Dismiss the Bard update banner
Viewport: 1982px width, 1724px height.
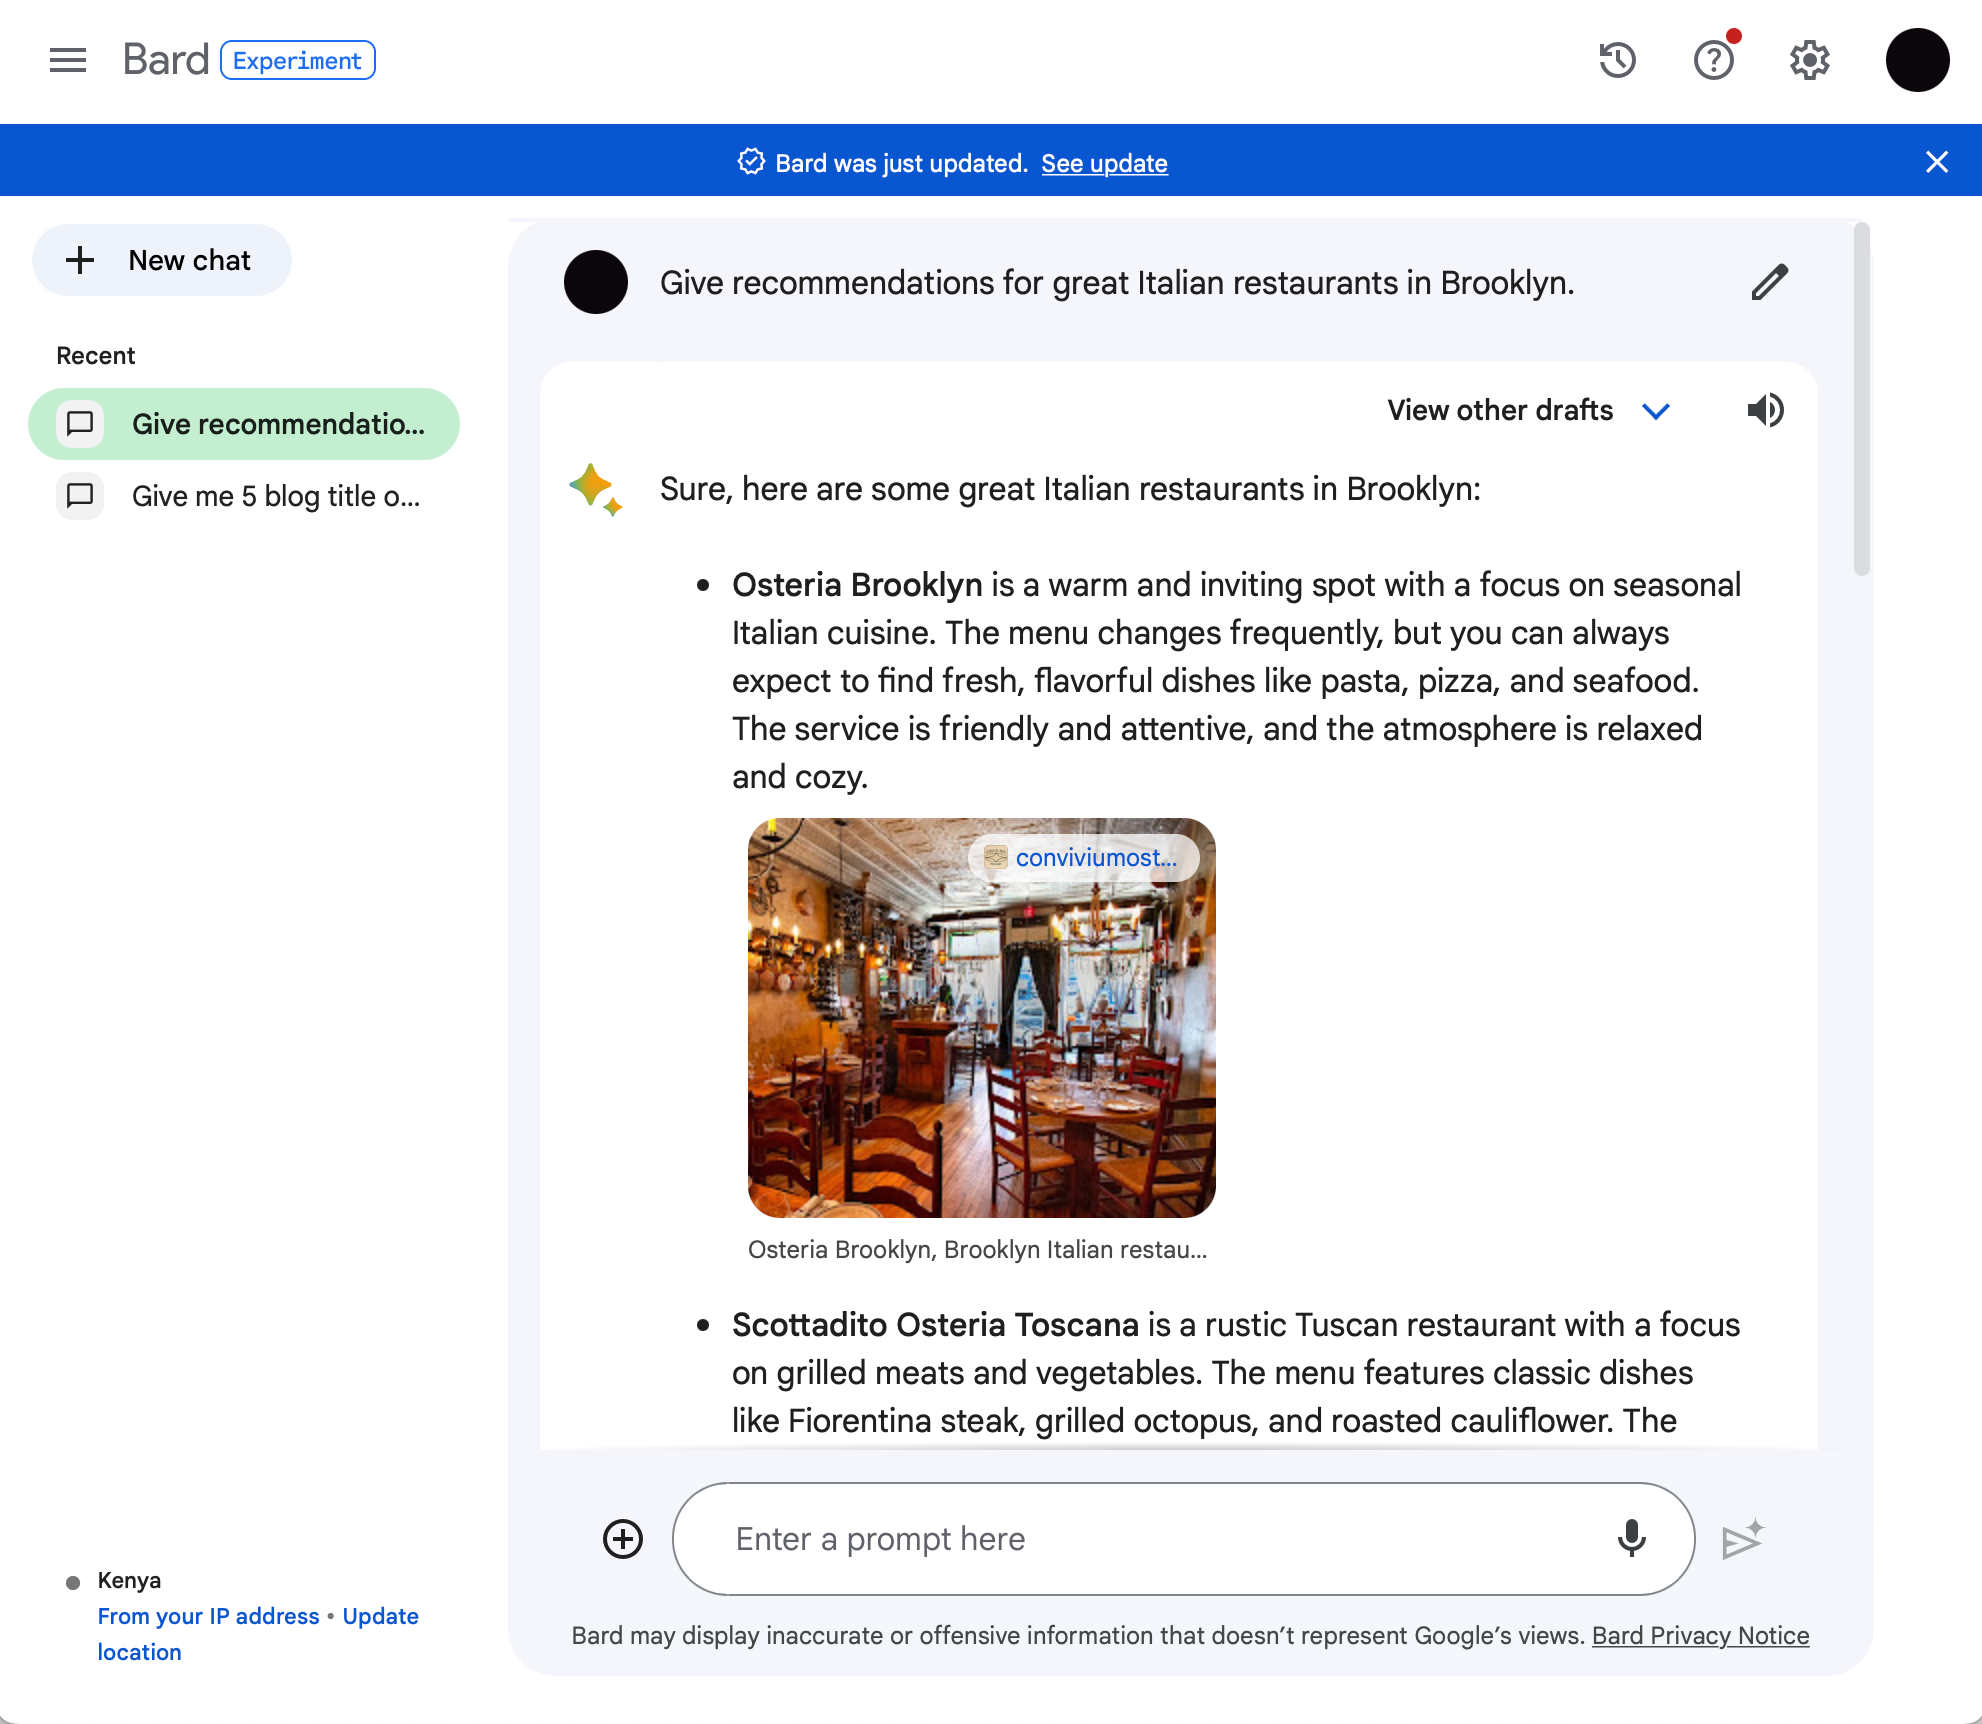[x=1937, y=162]
